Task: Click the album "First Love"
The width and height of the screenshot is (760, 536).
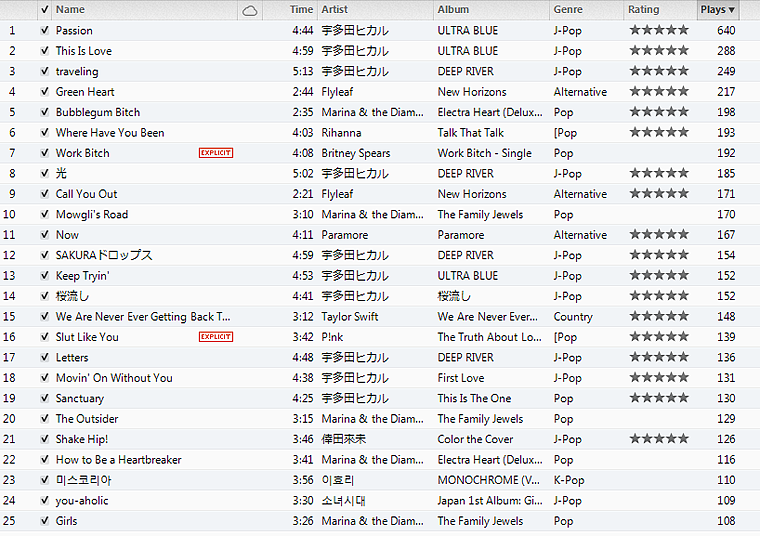Action: click(x=461, y=378)
